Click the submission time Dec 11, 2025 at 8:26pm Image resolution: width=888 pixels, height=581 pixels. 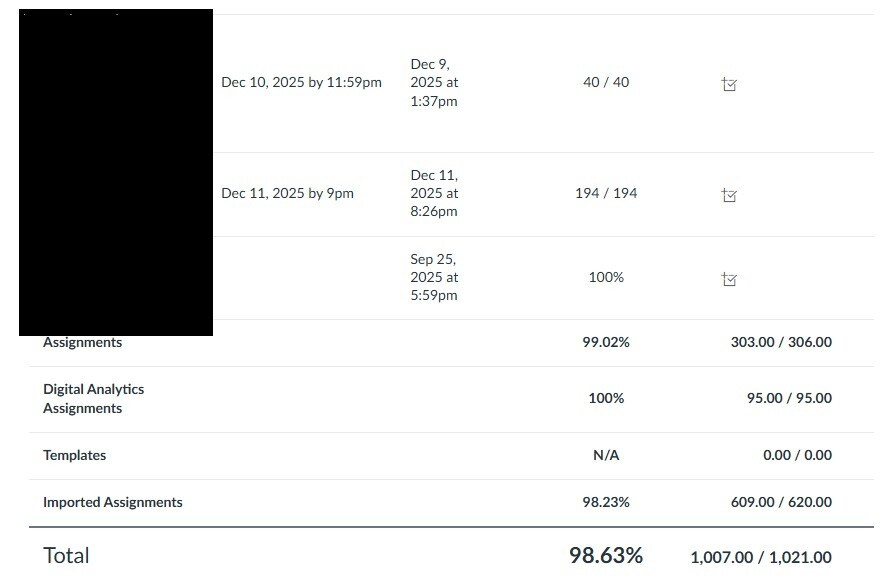434,193
